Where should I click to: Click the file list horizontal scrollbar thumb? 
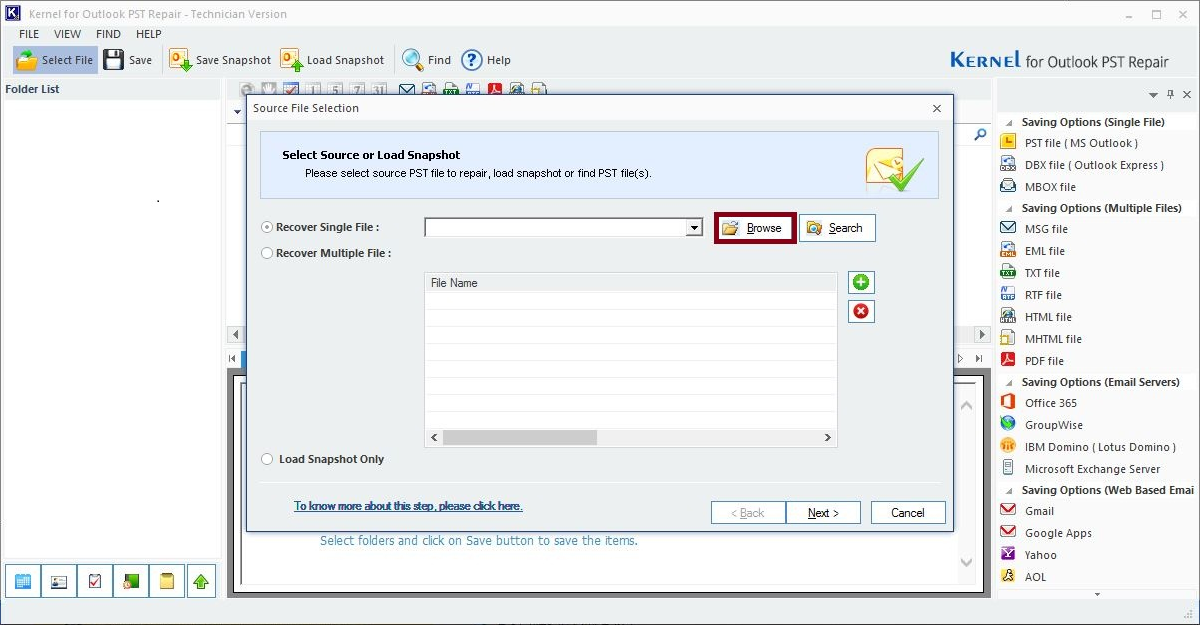pyautogui.click(x=520, y=438)
